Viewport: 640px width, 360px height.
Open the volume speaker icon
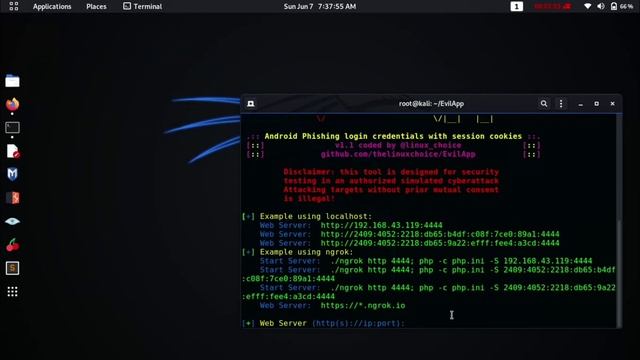pos(600,6)
